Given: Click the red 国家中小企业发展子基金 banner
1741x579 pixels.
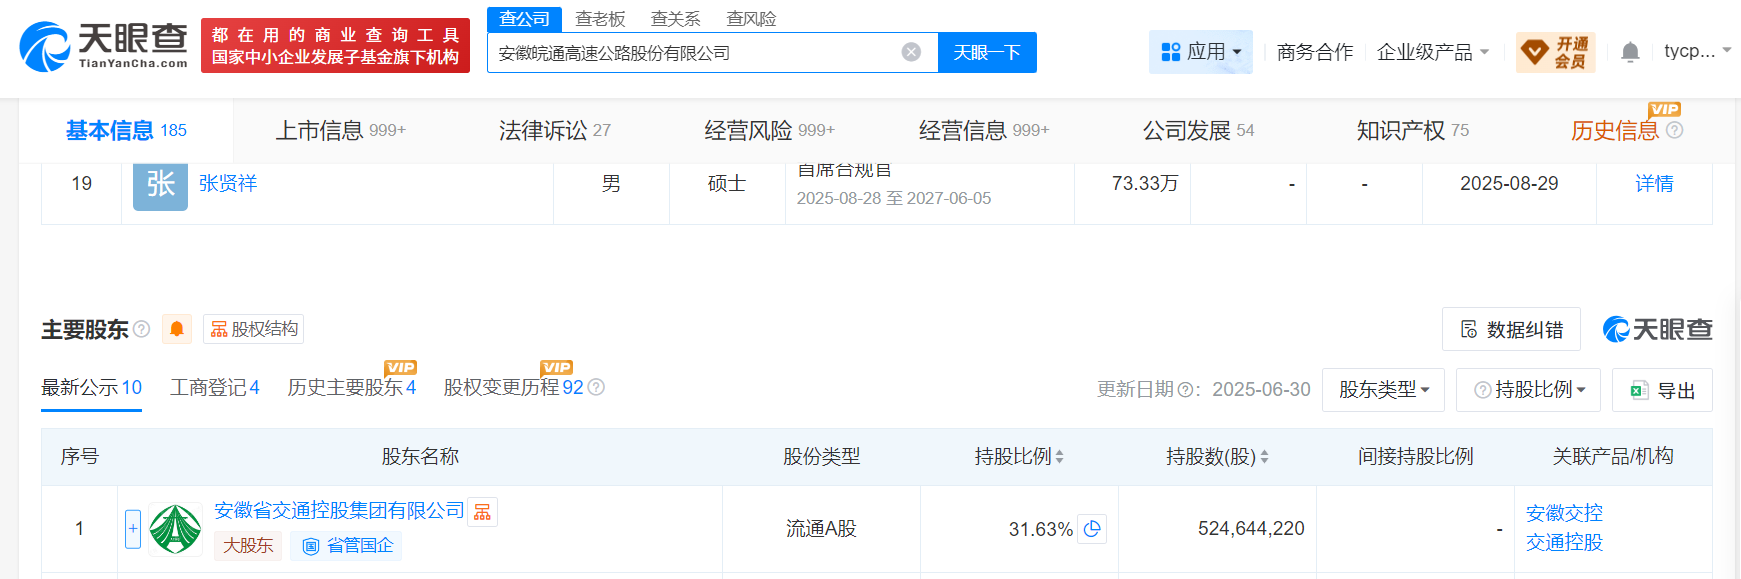Looking at the screenshot, I should [x=335, y=46].
